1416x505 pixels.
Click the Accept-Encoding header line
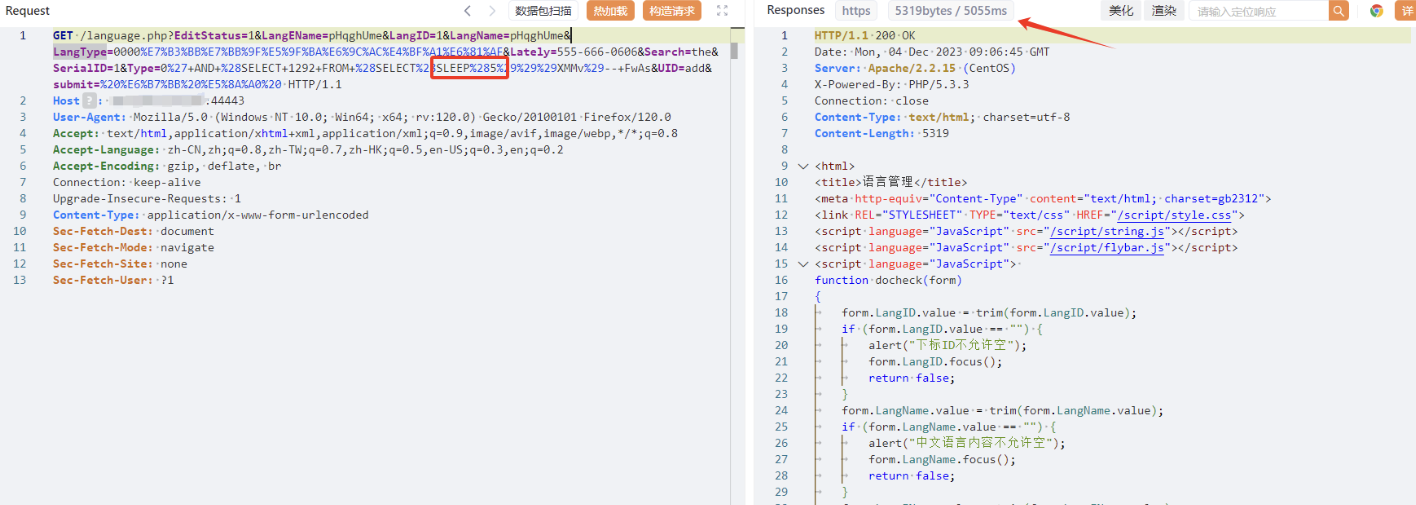[167, 166]
